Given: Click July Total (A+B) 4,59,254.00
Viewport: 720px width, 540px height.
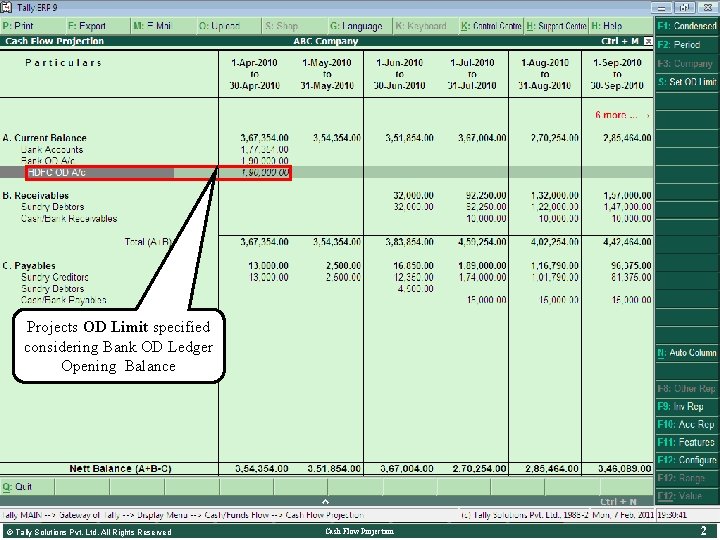Looking at the screenshot, I should point(482,242).
